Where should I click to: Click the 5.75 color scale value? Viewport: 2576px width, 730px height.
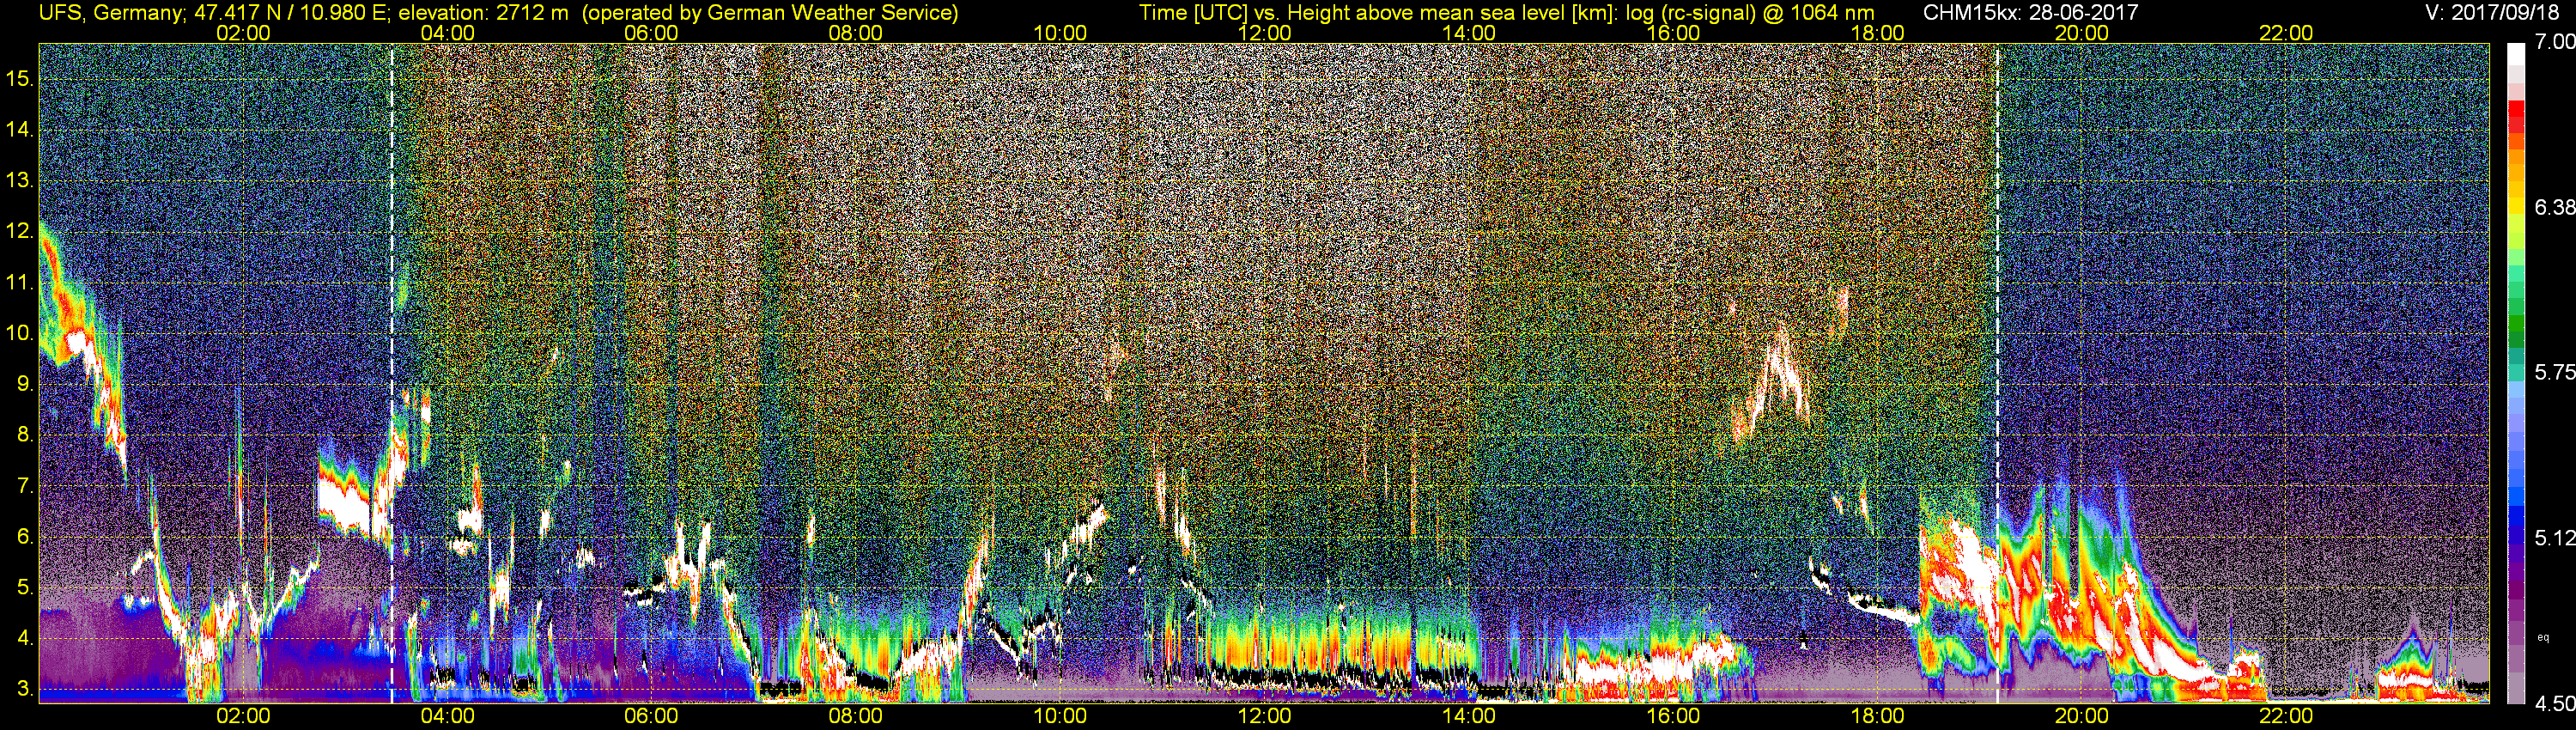pyautogui.click(x=2555, y=372)
